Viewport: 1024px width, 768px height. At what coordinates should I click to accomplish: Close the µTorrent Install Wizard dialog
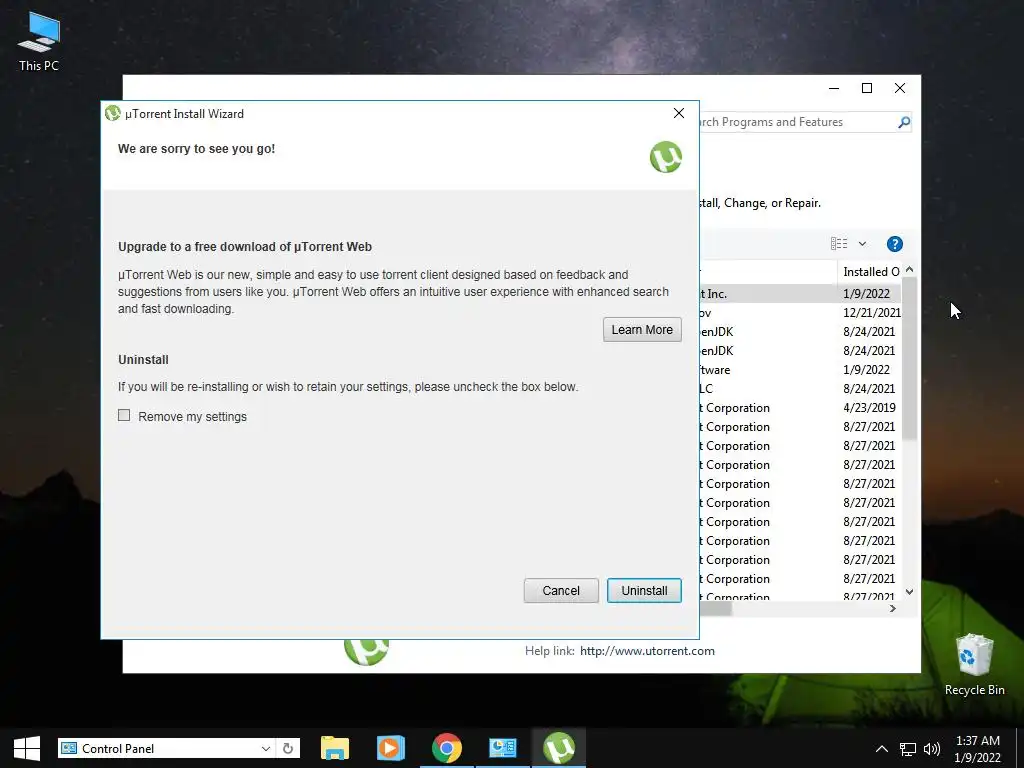(x=679, y=114)
